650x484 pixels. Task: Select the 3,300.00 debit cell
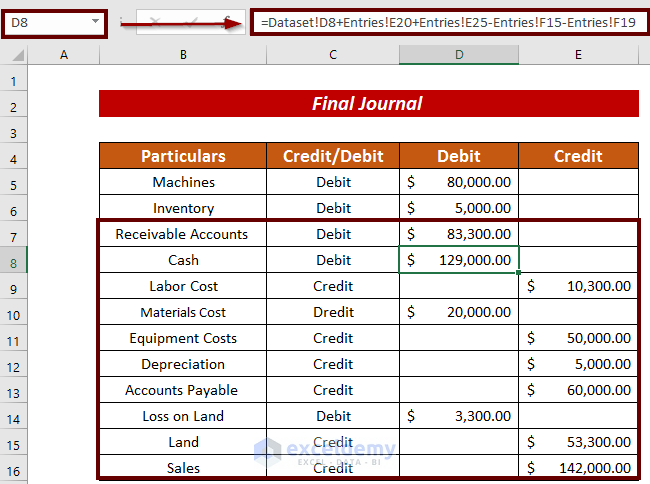(459, 416)
